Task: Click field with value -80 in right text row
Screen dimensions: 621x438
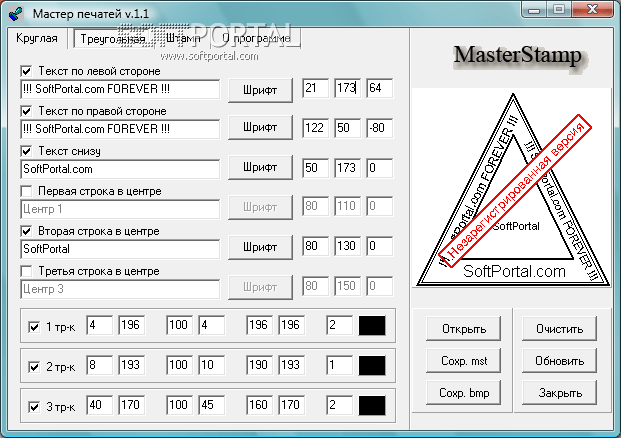Action: tap(379, 128)
